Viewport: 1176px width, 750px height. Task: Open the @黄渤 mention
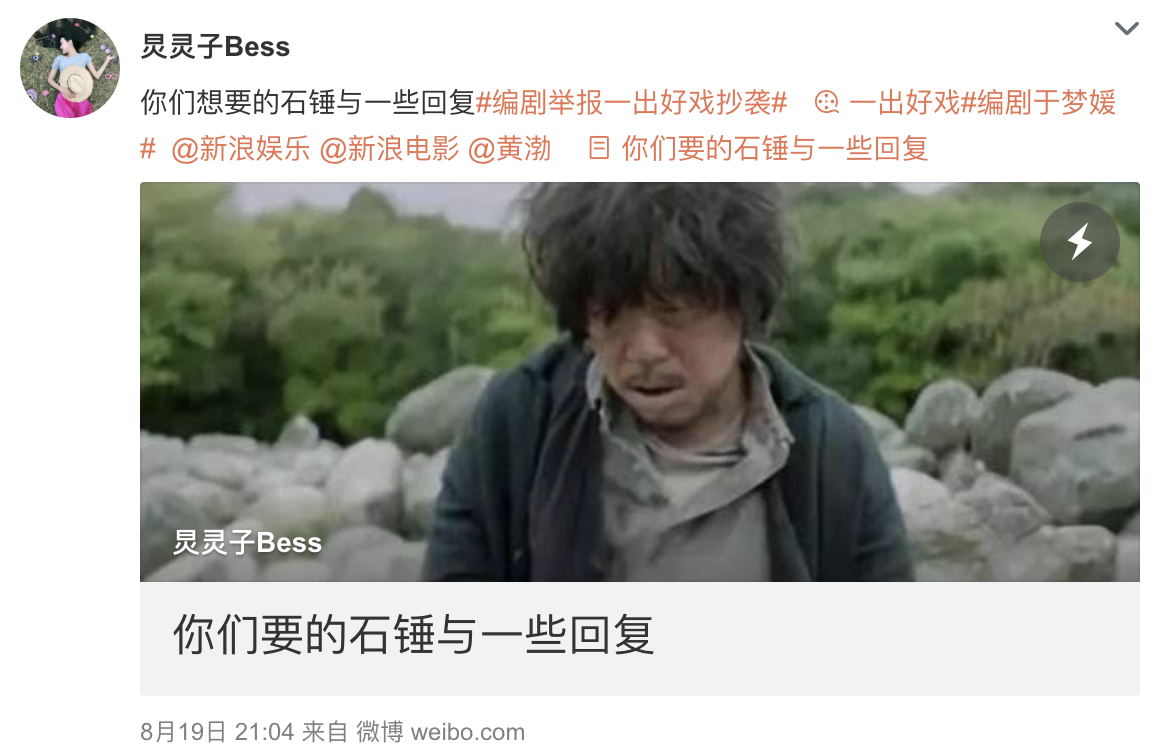510,148
